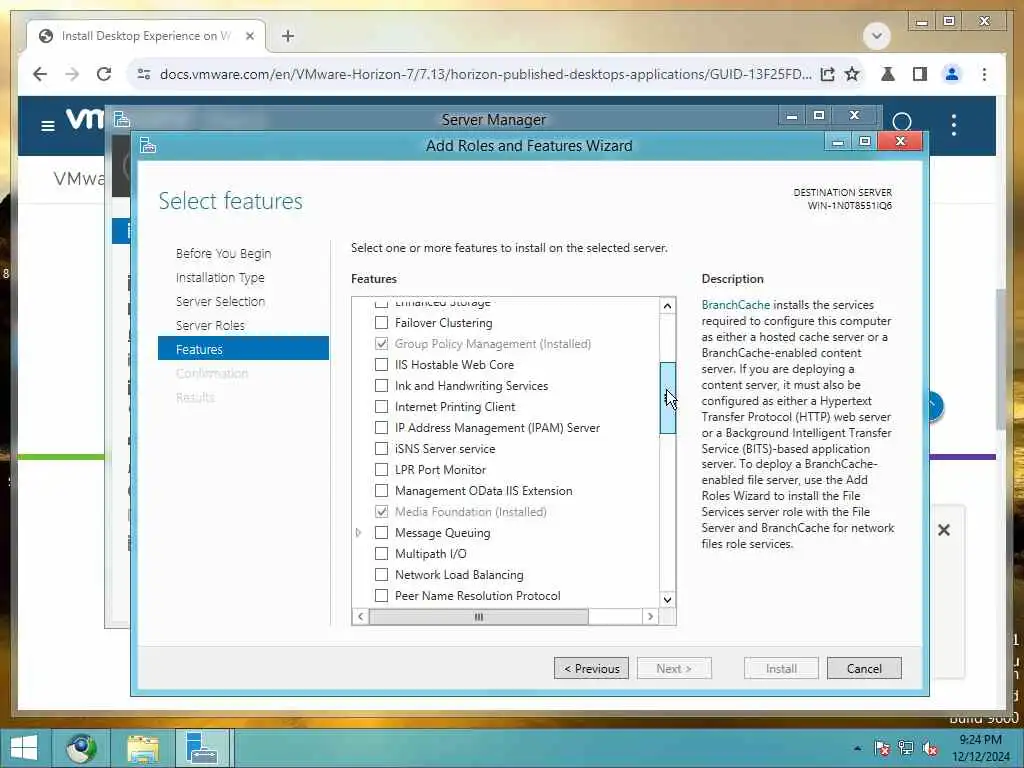Select the Features step in wizard

pyautogui.click(x=243, y=349)
